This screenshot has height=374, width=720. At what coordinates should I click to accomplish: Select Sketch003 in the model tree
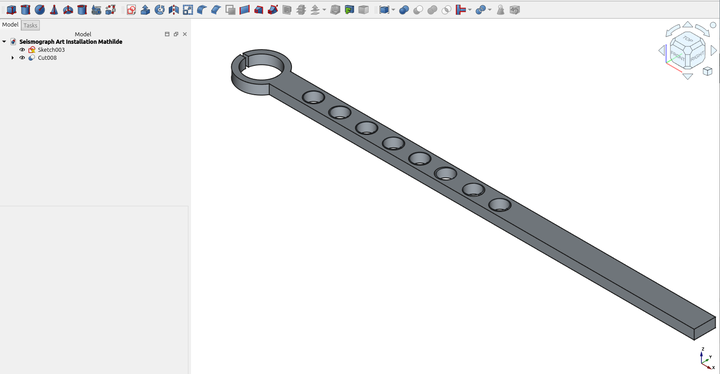point(51,50)
